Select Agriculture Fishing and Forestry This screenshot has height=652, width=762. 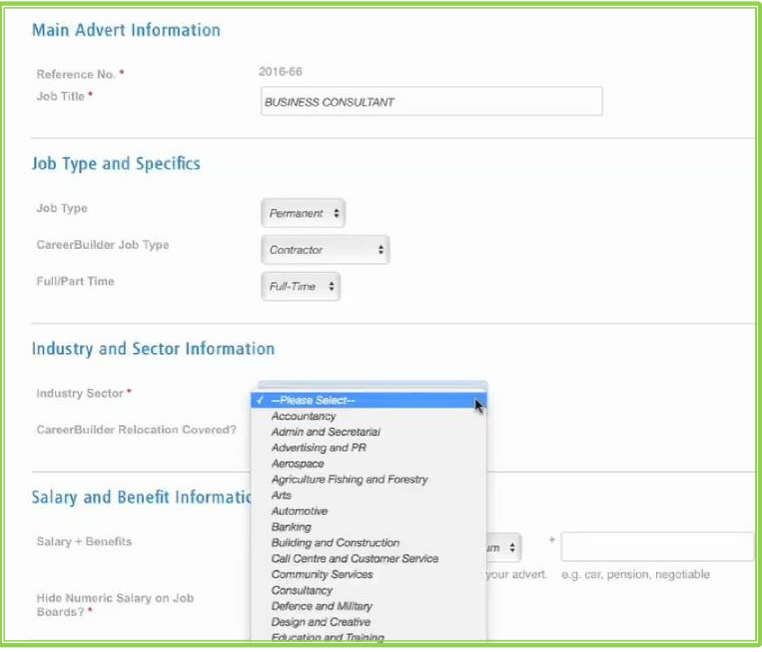(349, 479)
